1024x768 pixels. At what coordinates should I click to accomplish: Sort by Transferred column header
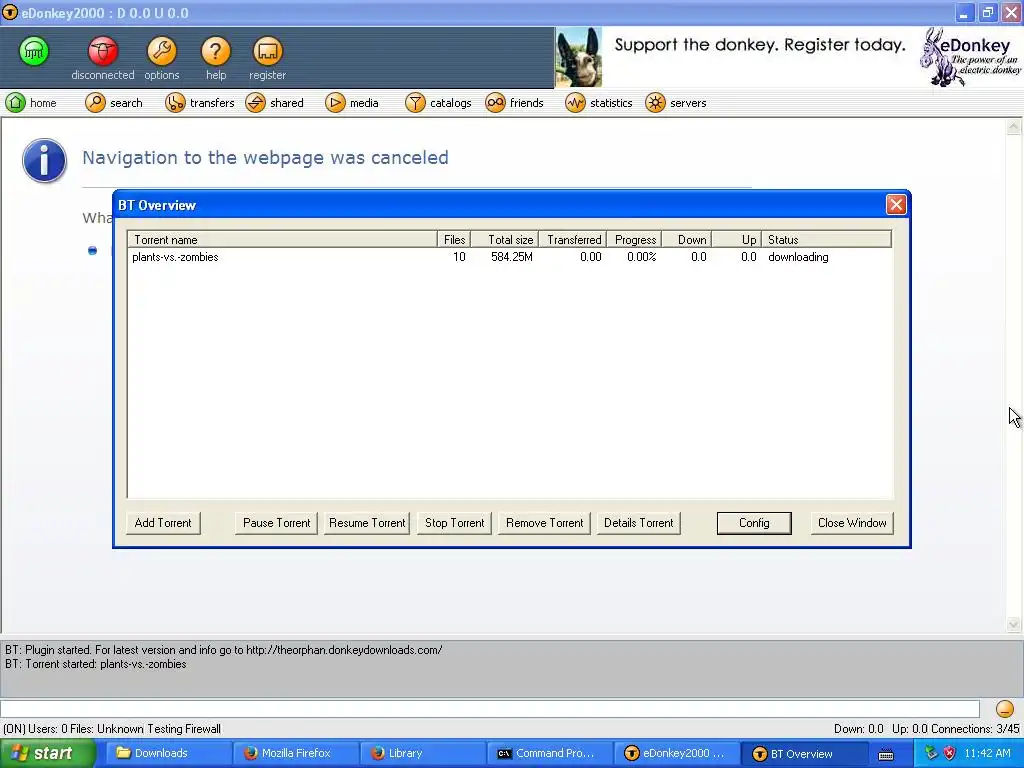(573, 240)
